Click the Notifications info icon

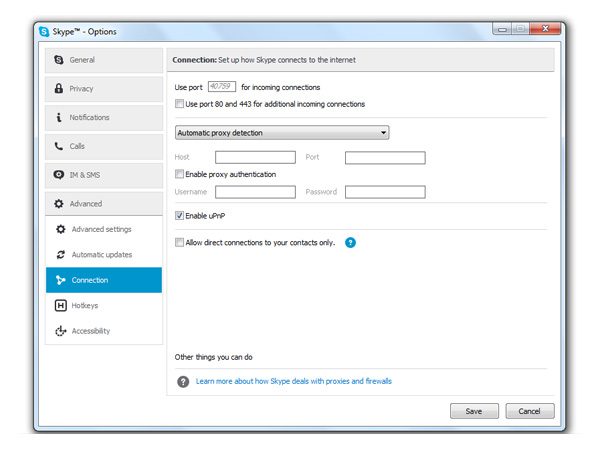(x=59, y=117)
